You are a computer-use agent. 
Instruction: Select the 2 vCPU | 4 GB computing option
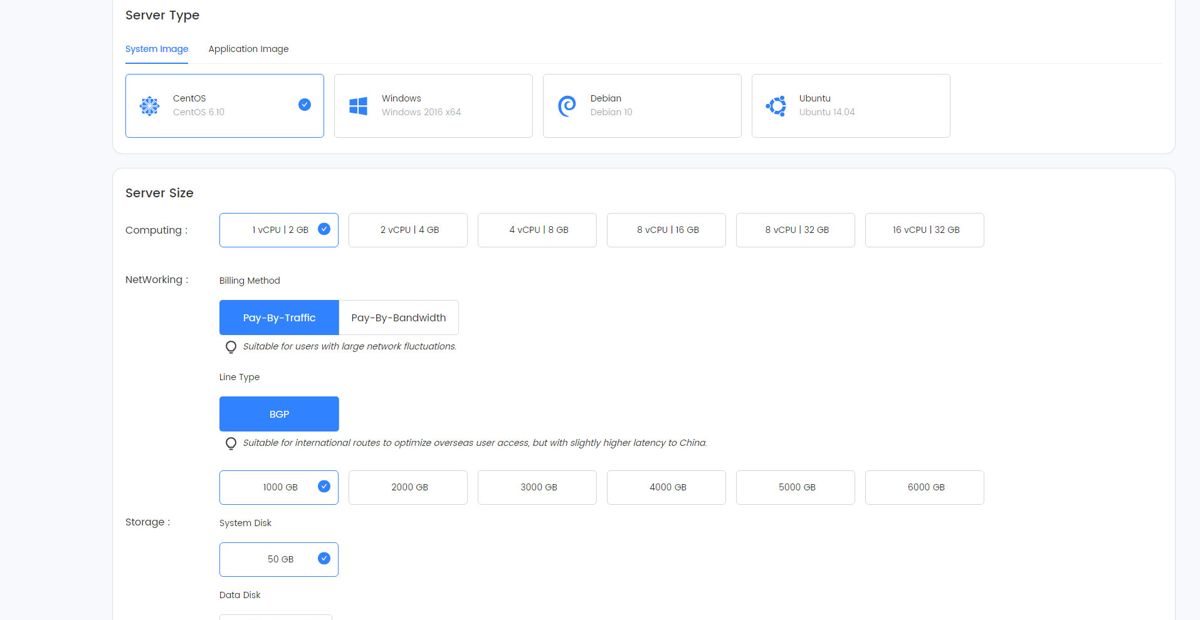(x=408, y=230)
